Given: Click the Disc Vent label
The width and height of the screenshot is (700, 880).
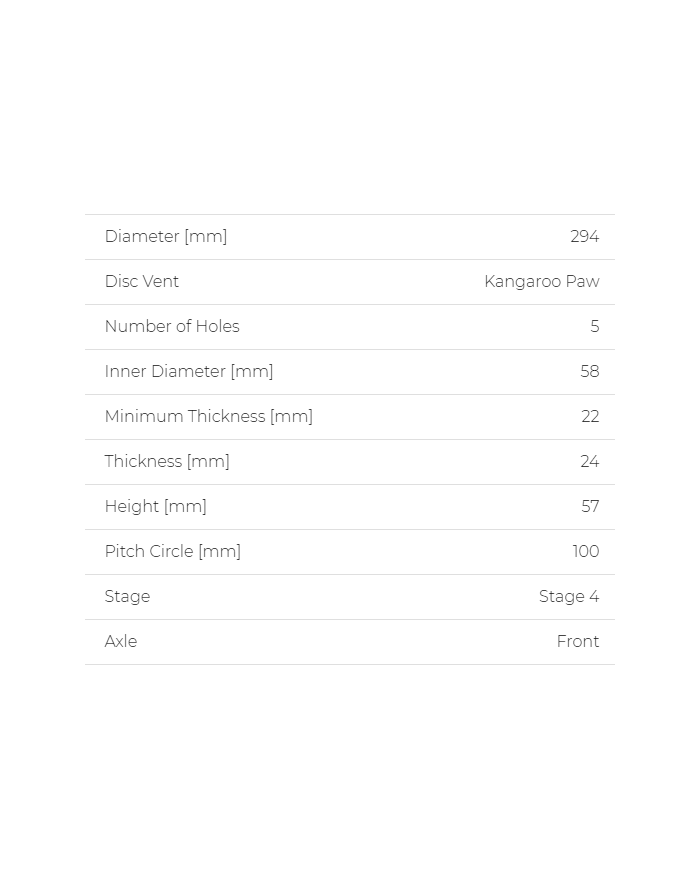Looking at the screenshot, I should tap(142, 282).
